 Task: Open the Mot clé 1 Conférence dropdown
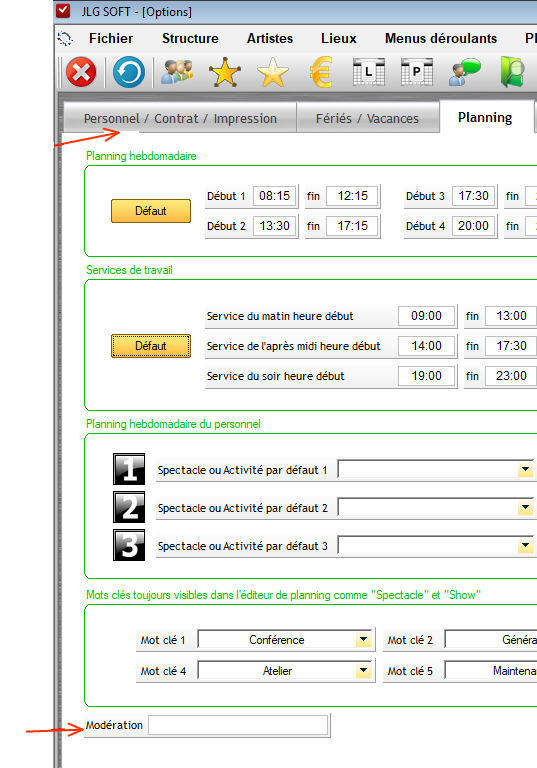click(363, 639)
